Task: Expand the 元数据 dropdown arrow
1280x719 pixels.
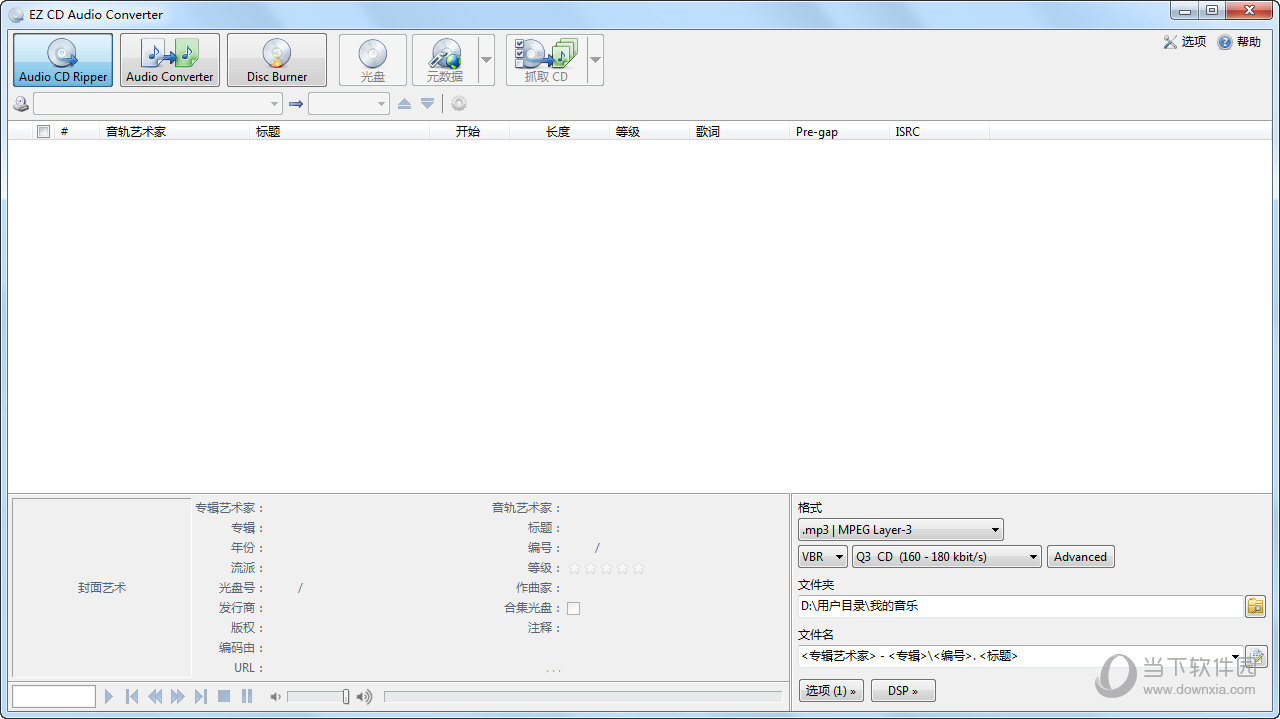Action: (487, 60)
